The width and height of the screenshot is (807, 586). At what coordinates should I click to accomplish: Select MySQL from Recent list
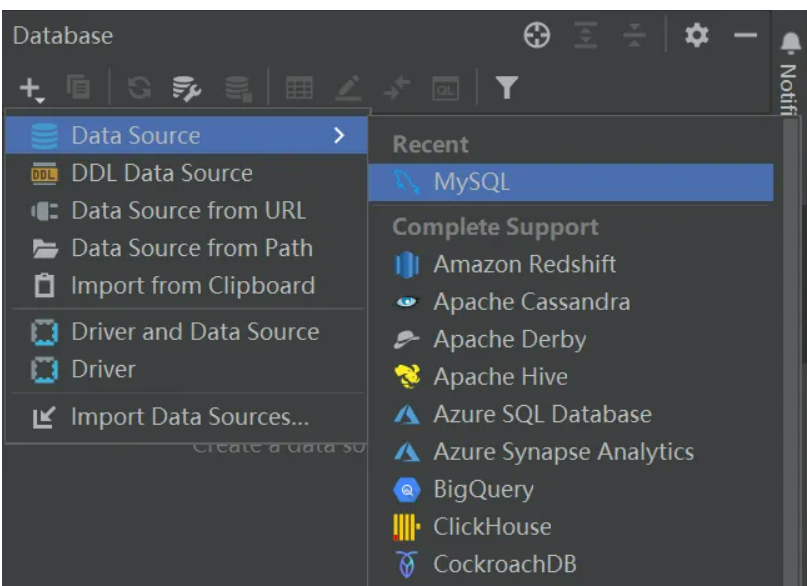coord(571,182)
